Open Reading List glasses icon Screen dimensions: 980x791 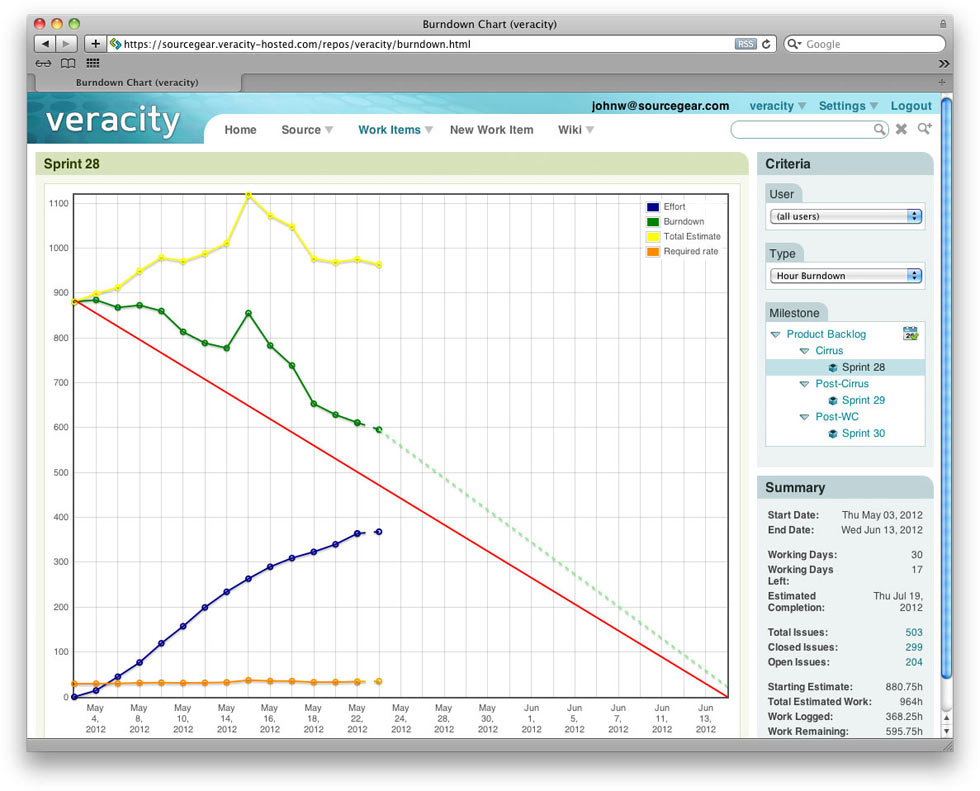pyautogui.click(x=43, y=63)
